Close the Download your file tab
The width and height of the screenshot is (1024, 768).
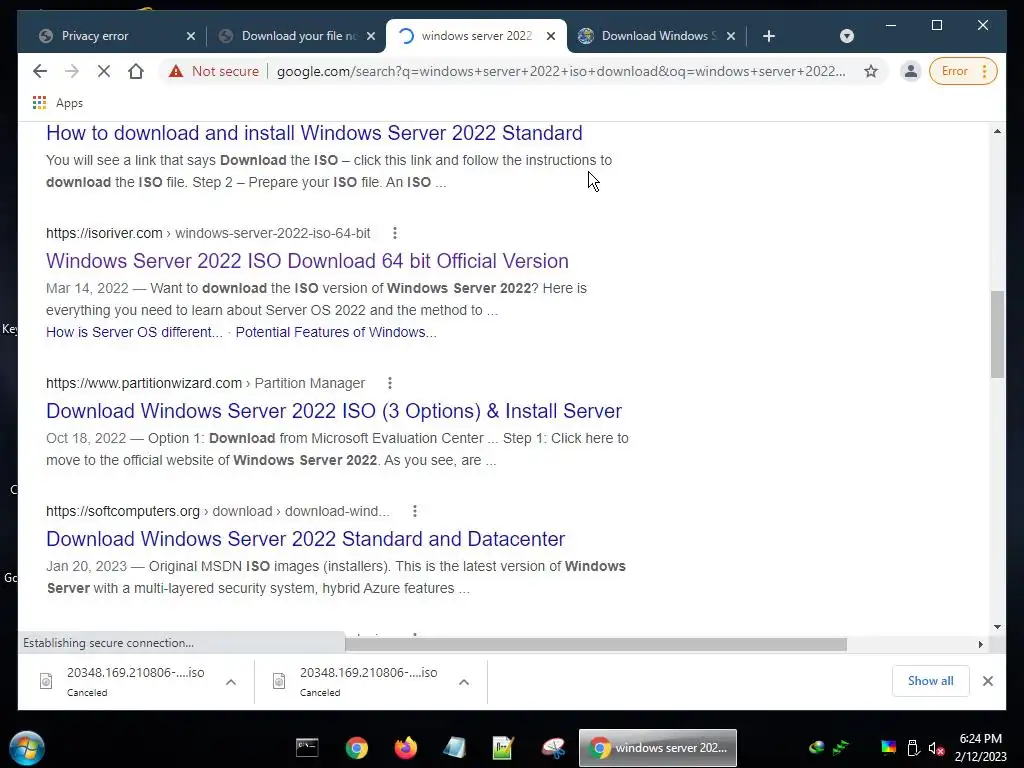(371, 36)
